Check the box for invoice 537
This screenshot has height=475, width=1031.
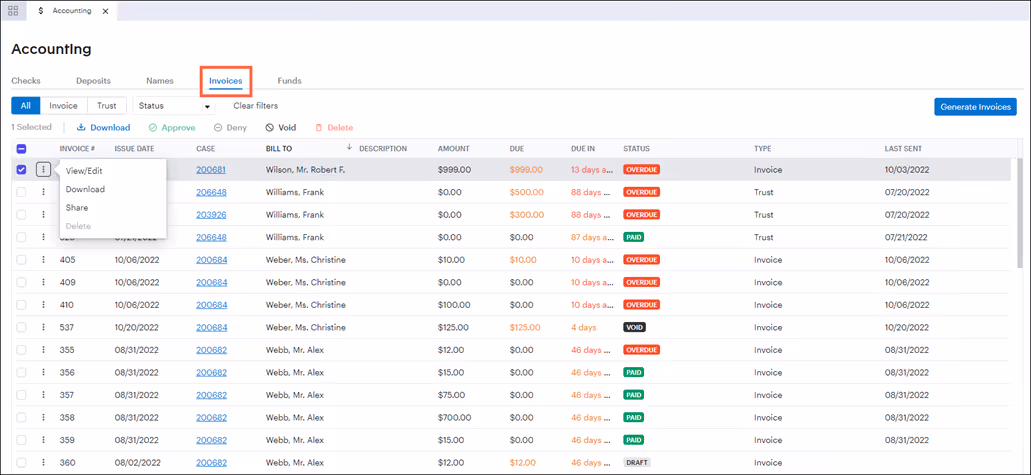[22, 327]
